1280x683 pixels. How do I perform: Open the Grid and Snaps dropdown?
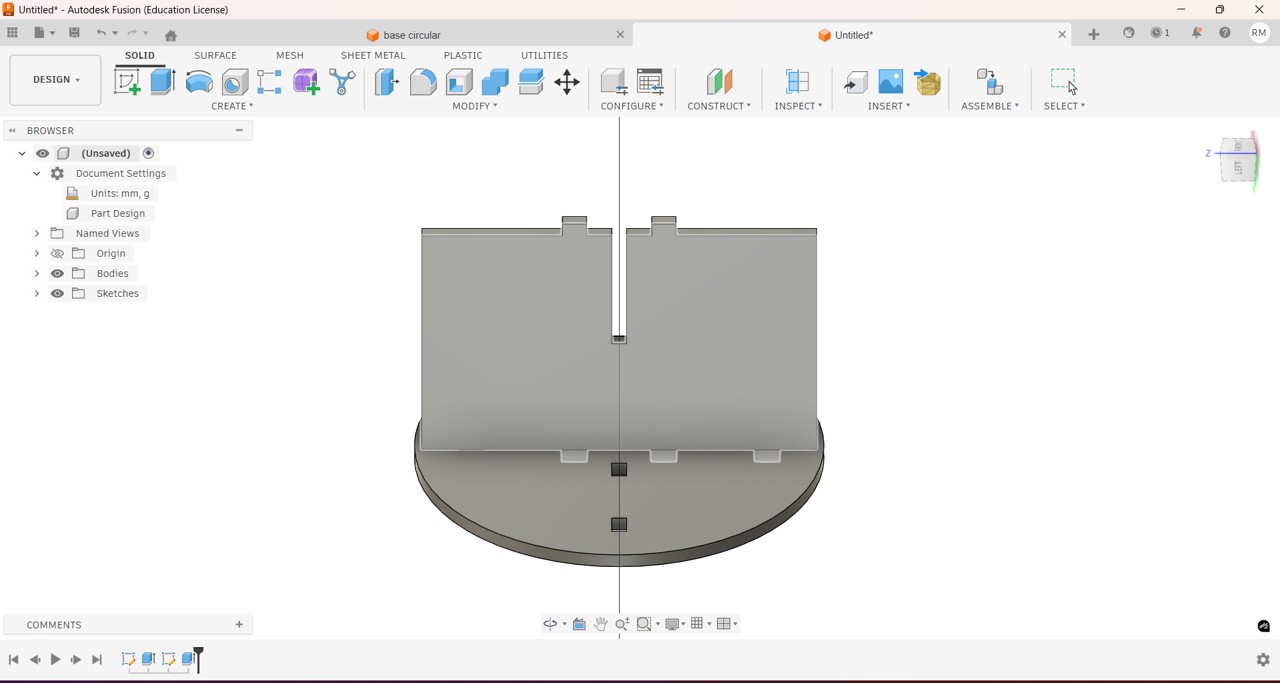pyautogui.click(x=701, y=624)
